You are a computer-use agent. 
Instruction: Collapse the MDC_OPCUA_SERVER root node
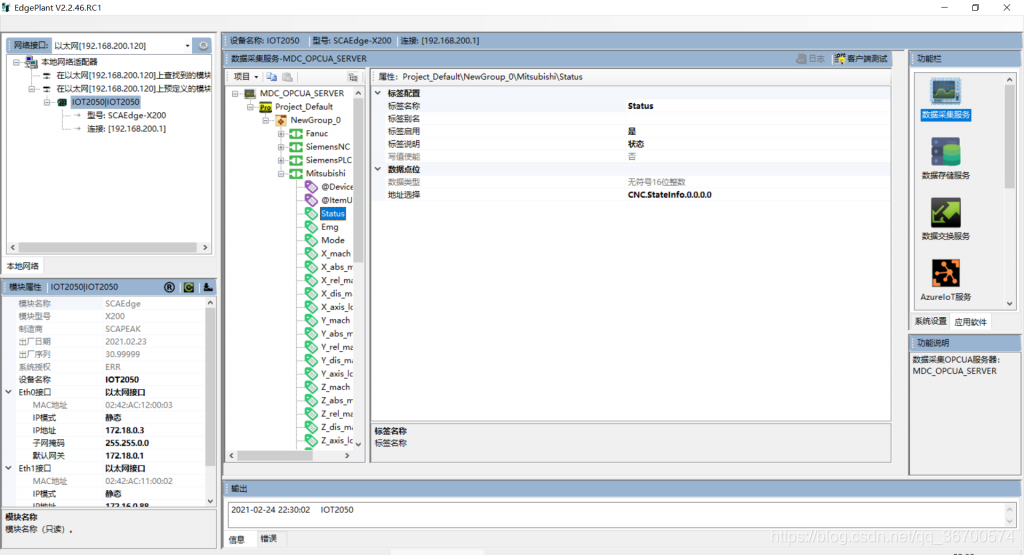235,93
